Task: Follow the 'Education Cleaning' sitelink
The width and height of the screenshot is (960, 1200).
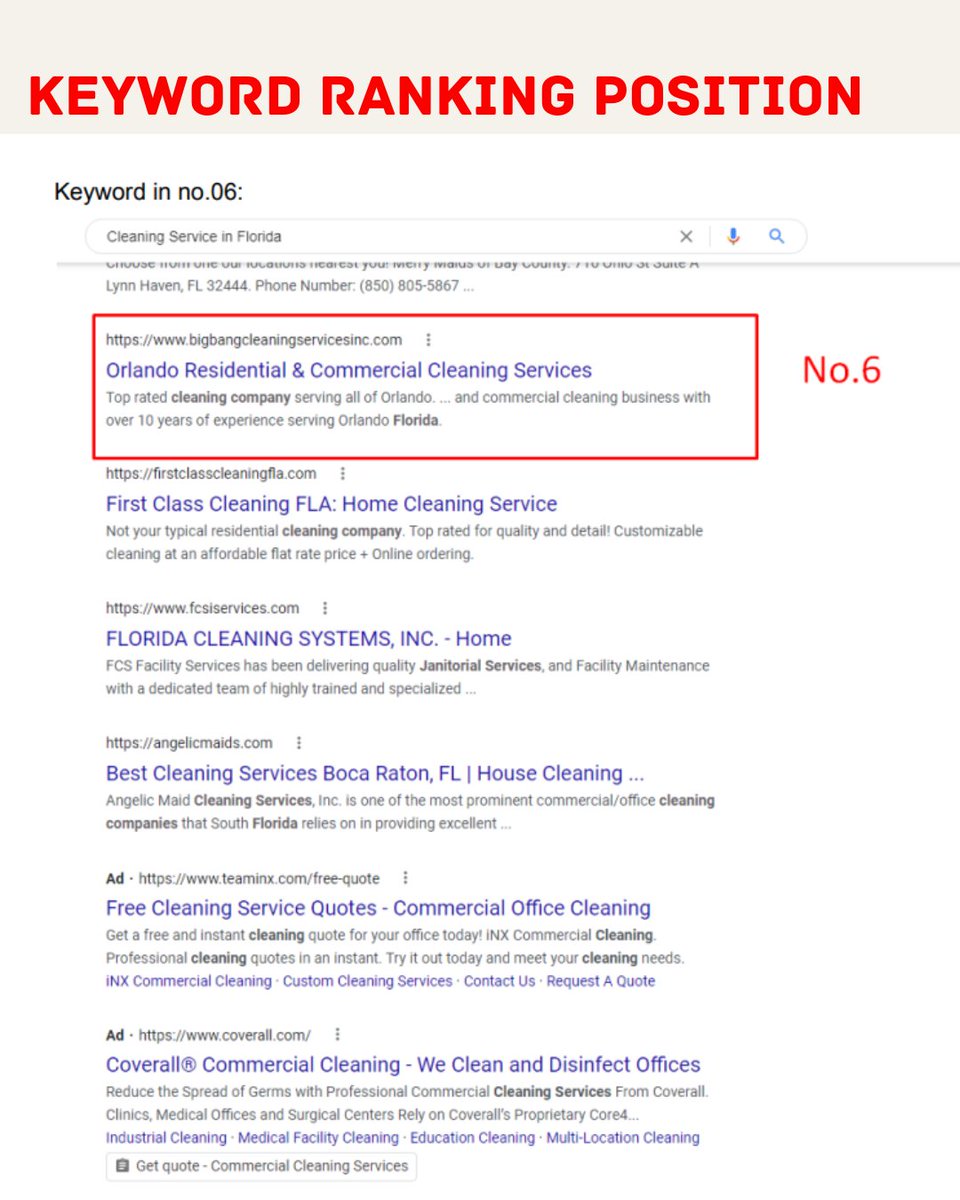Action: coord(472,1138)
